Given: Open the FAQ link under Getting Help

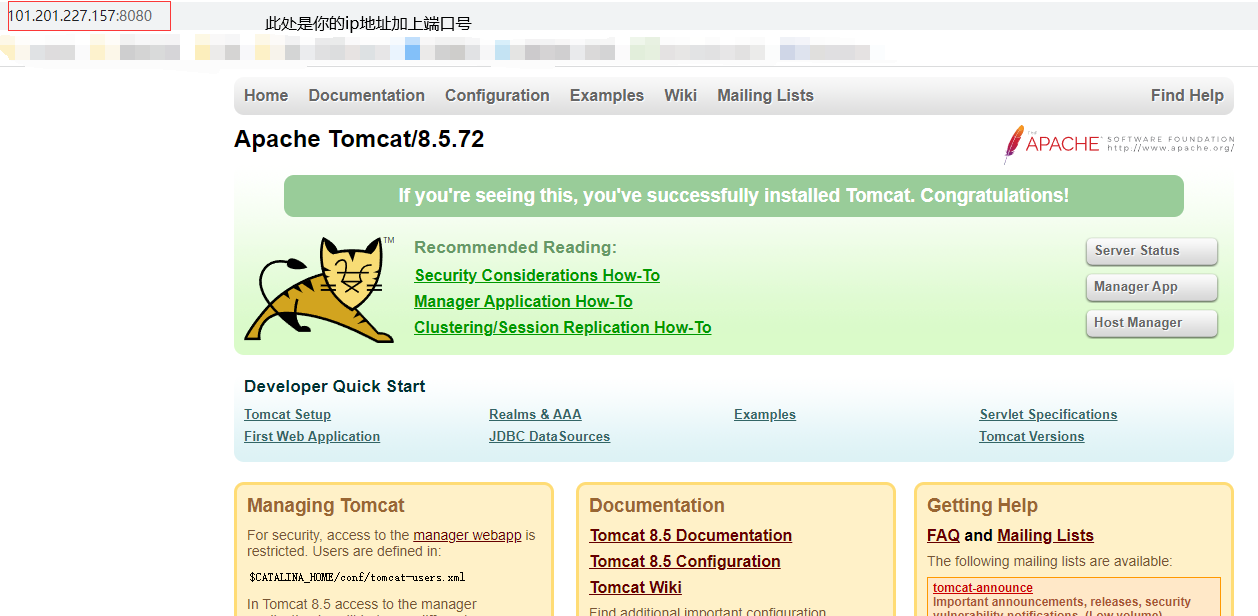Looking at the screenshot, I should pos(943,536).
